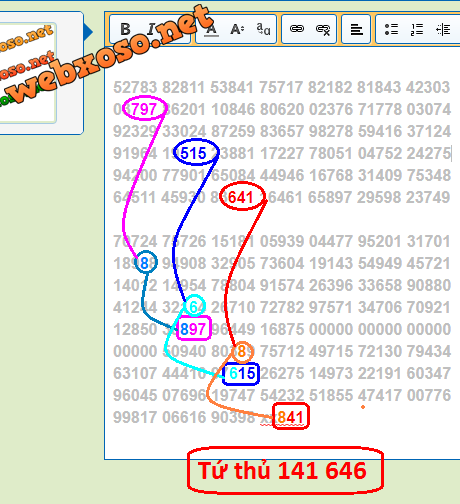Click the number 29598 in the editor
The height and width of the screenshot is (504, 460).
[x=379, y=197]
